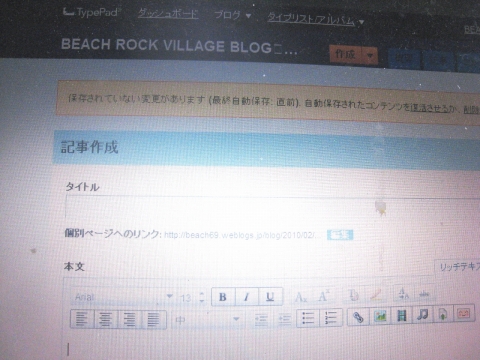Toggle underline formatting with the U button
The image size is (480, 360).
[270, 296]
